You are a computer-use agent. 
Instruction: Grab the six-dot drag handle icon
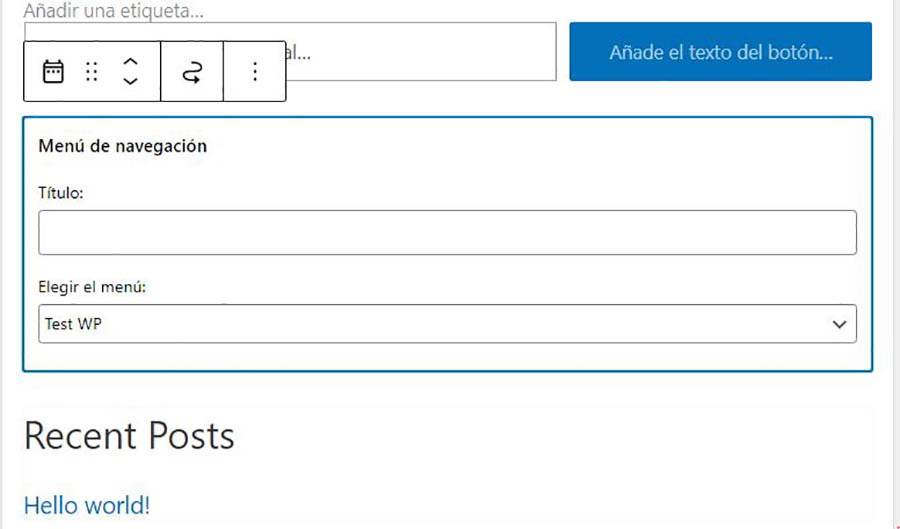click(x=92, y=72)
